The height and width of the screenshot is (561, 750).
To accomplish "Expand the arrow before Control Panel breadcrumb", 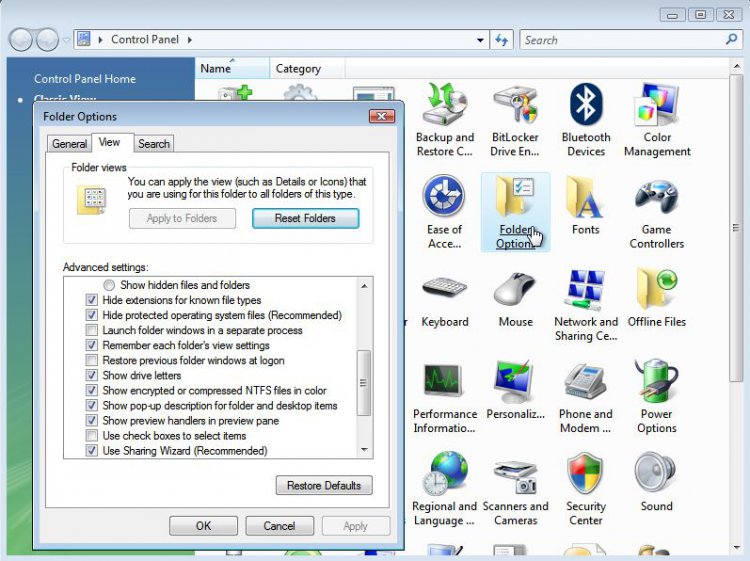I will tap(100, 40).
